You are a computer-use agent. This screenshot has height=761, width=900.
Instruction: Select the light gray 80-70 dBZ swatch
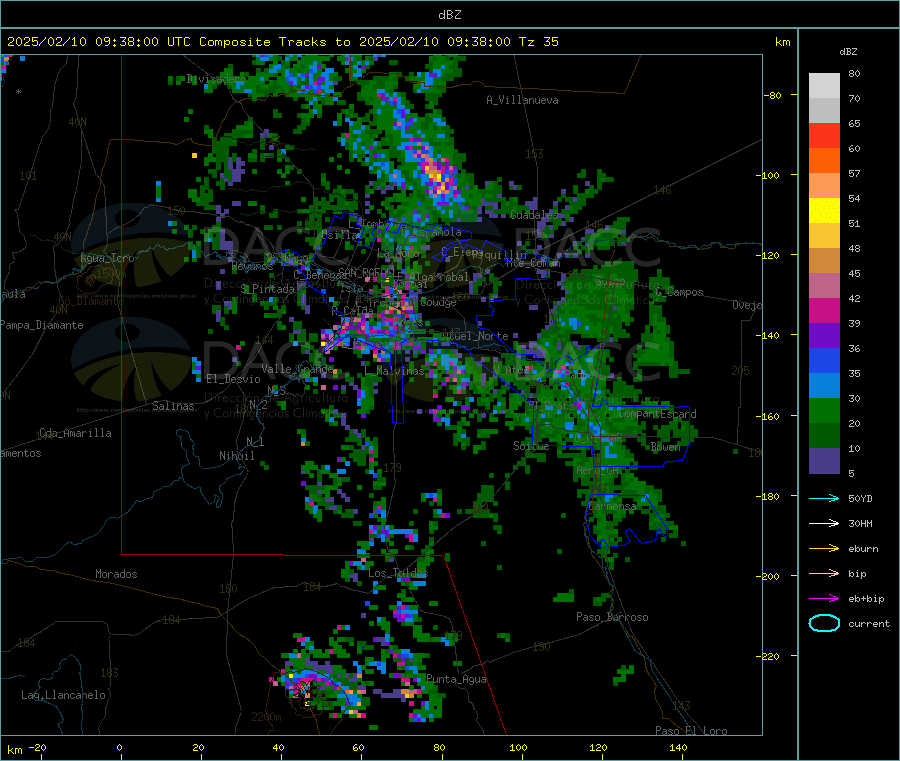point(824,86)
